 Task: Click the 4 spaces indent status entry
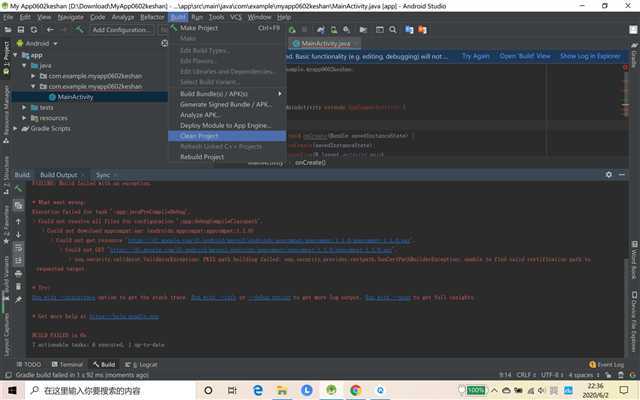pyautogui.click(x=584, y=375)
